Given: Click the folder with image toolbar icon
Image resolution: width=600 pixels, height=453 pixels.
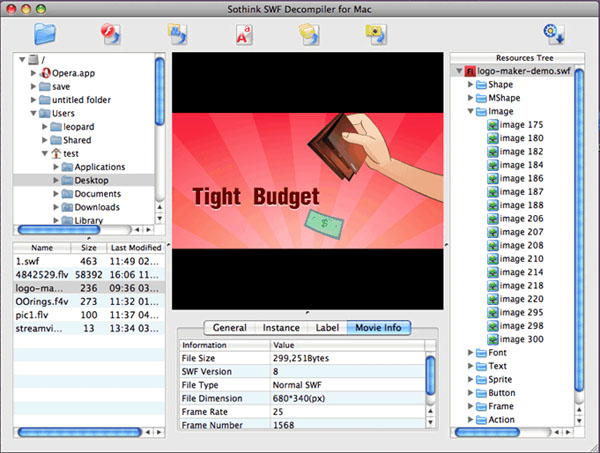Looking at the screenshot, I should pos(376,34).
